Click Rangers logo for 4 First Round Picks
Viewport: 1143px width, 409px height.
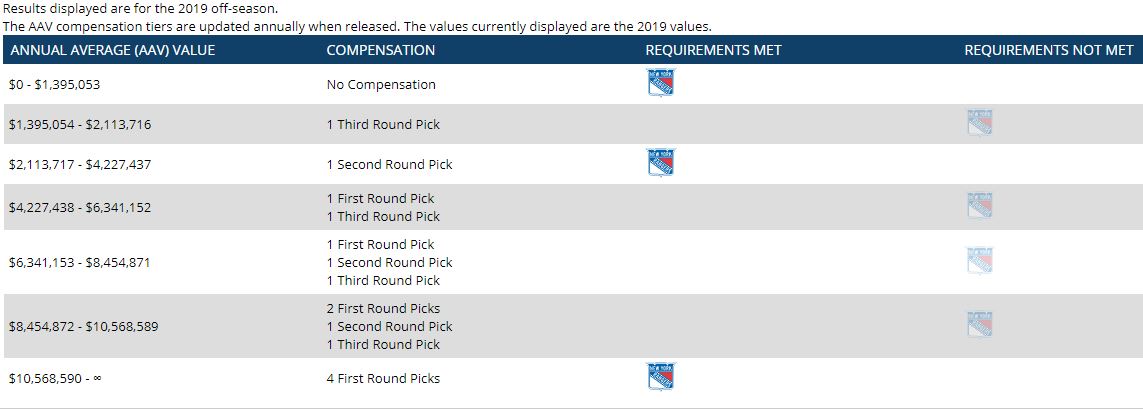[x=660, y=377]
